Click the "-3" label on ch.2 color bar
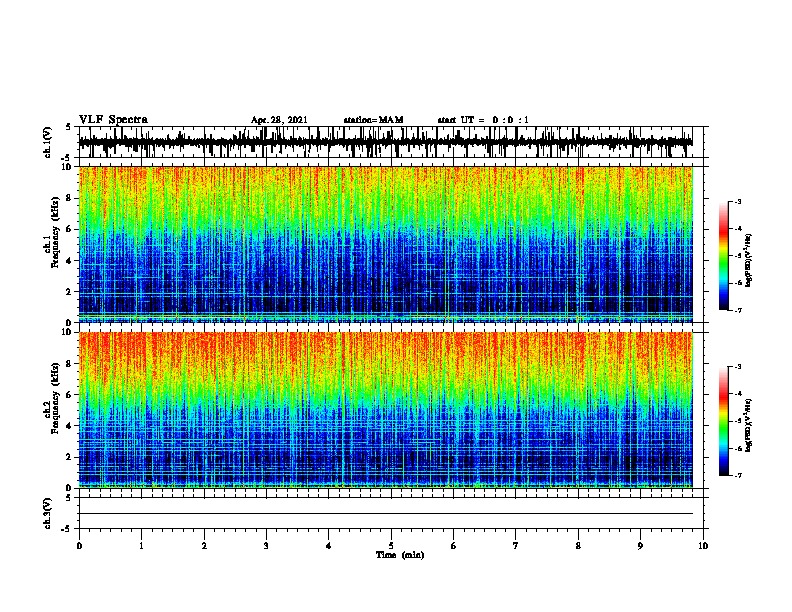Image resolution: width=792 pixels, height=612 pixels. 738,367
